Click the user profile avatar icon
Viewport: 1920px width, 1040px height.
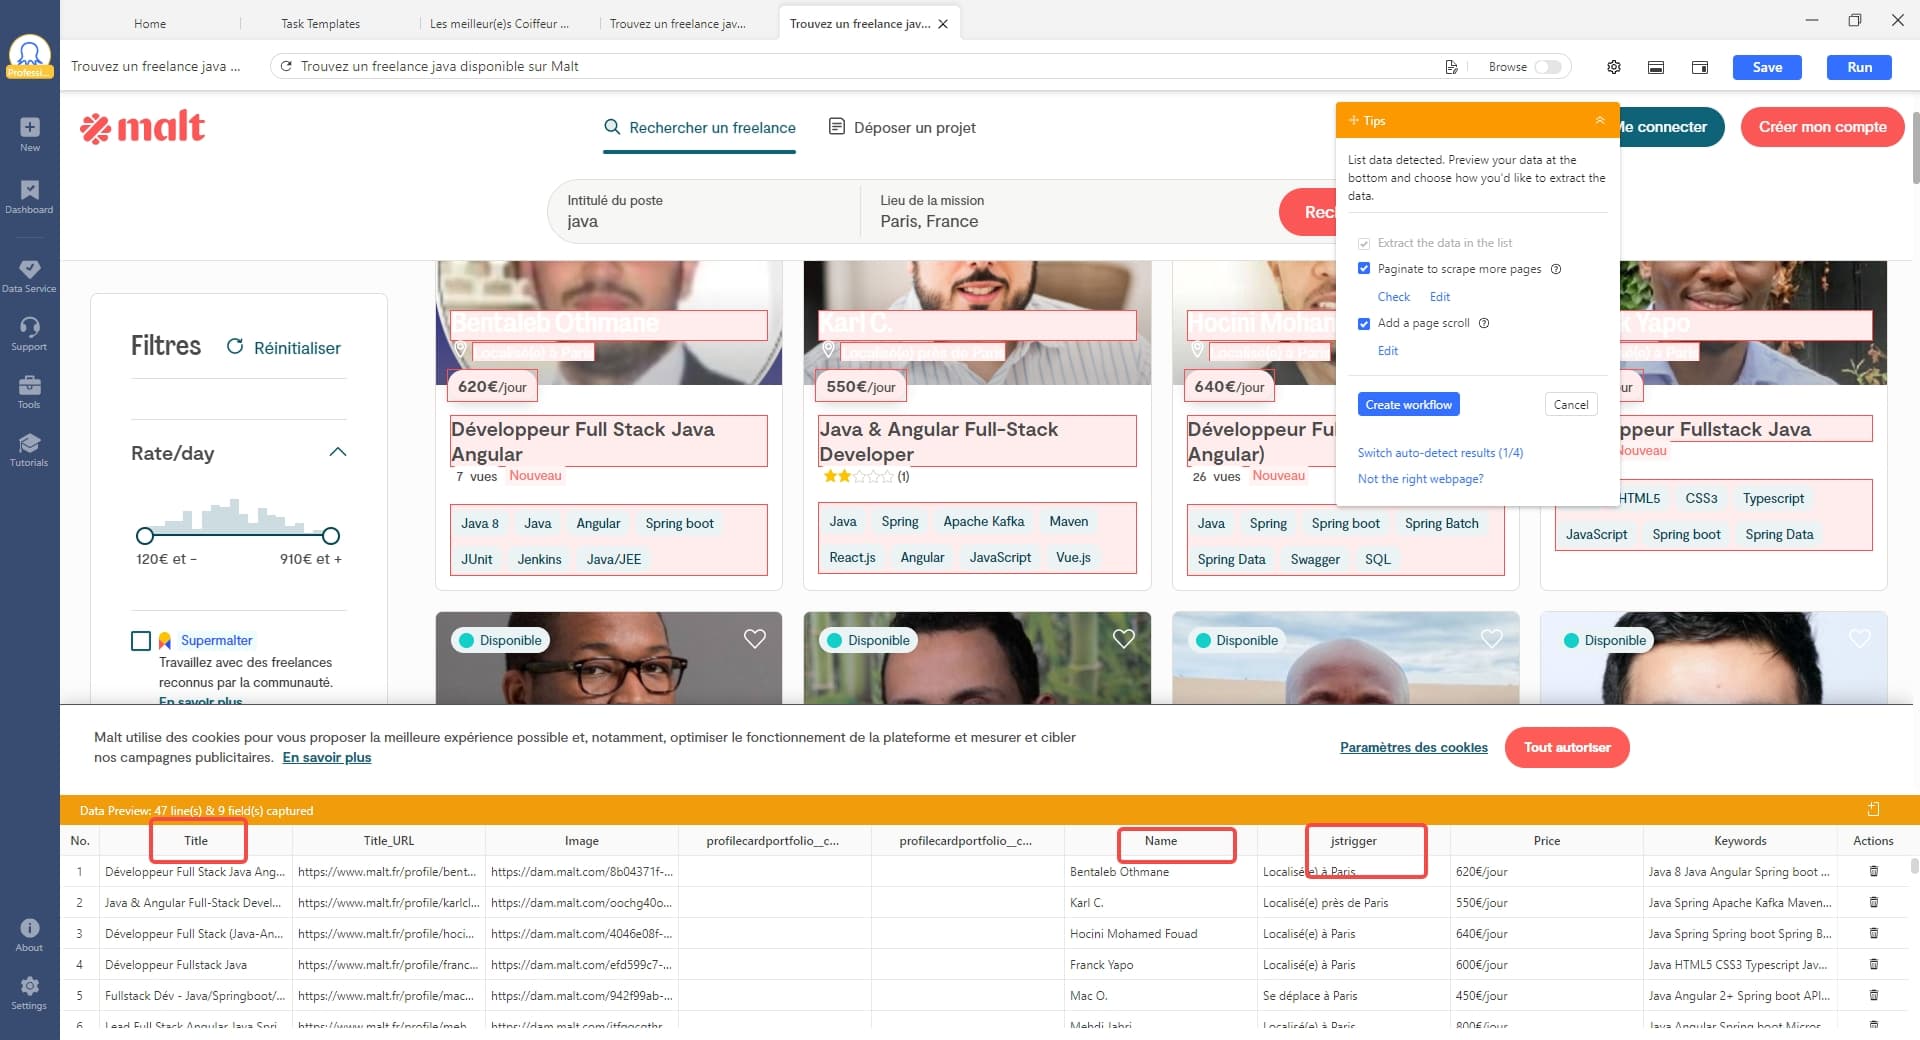[30, 55]
